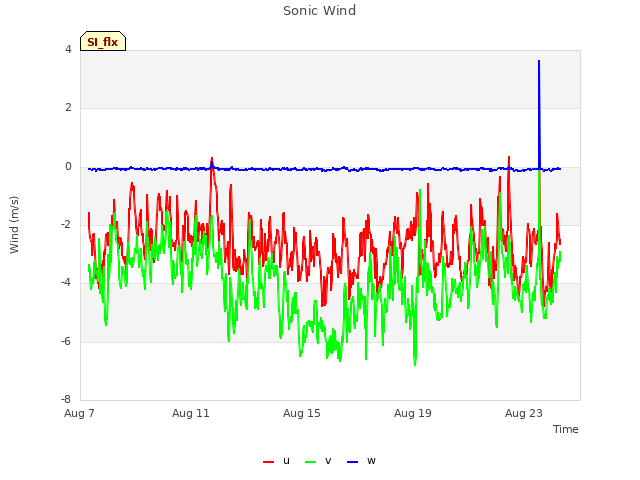Click the Aug 11 x-axis label

191,413
